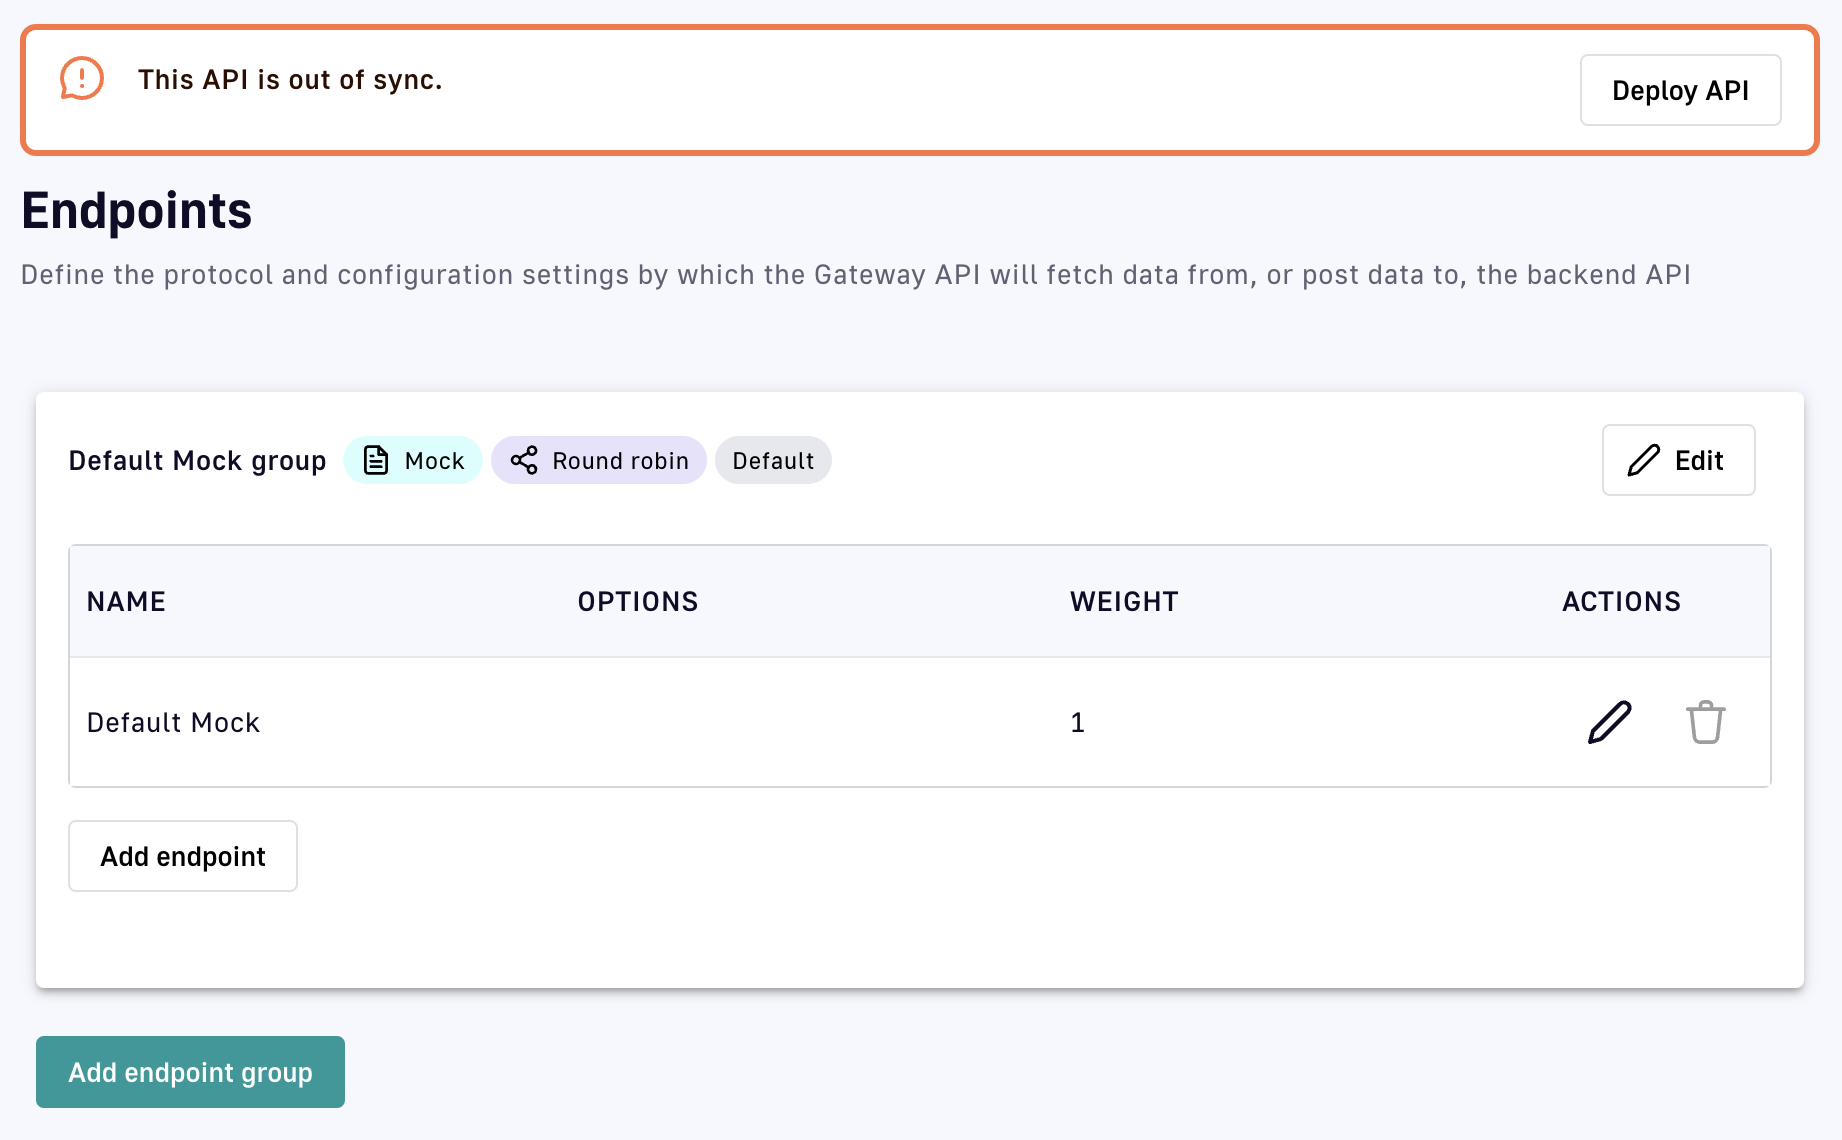
Task: Click the NAME column header
Action: point(126,601)
